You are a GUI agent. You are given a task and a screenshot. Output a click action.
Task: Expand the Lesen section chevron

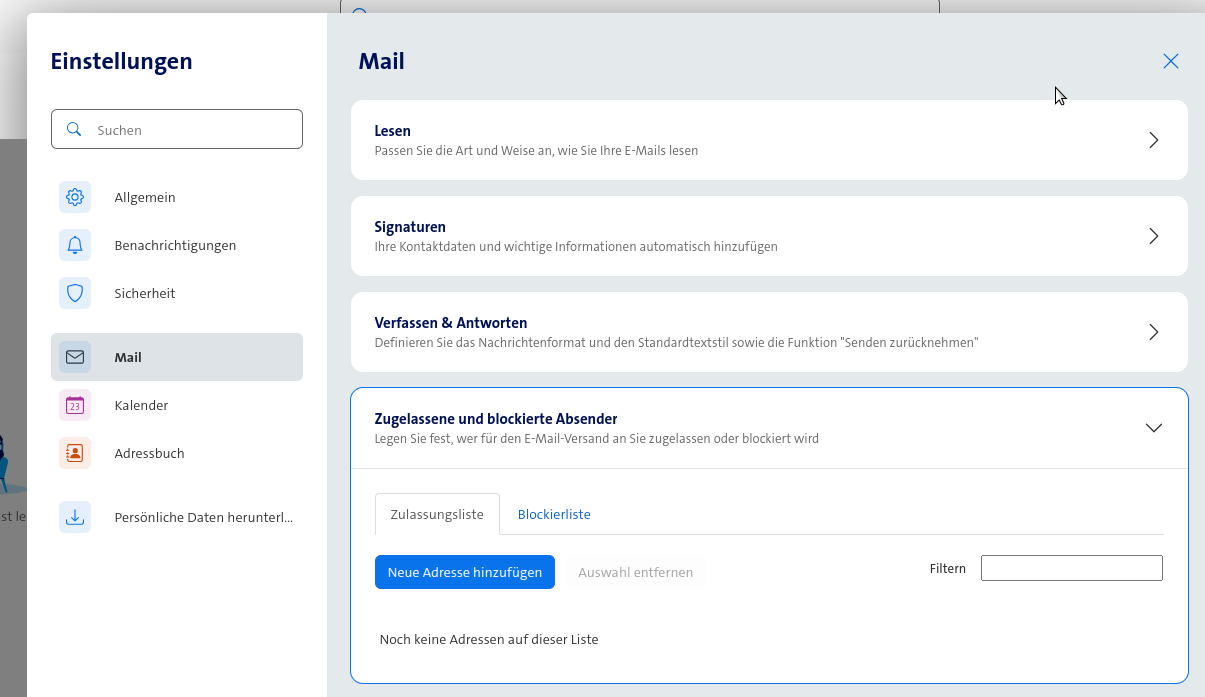(1153, 140)
